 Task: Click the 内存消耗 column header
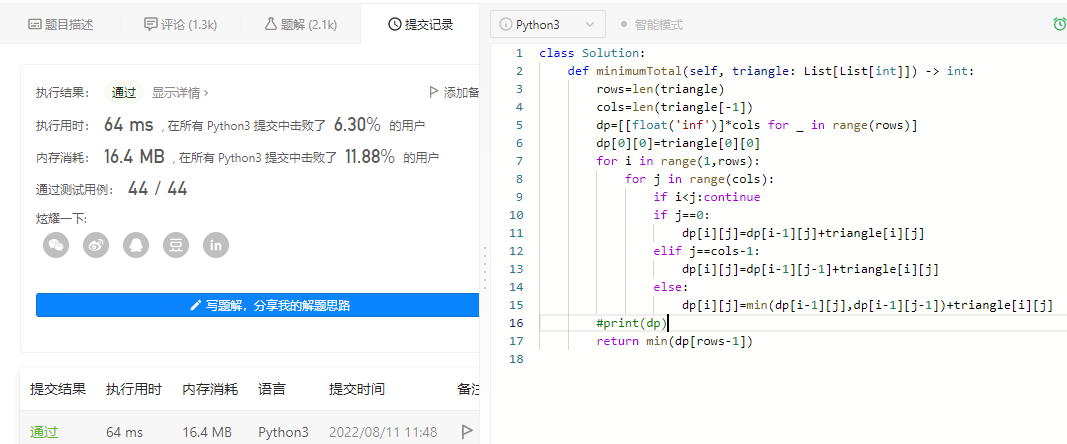210,390
